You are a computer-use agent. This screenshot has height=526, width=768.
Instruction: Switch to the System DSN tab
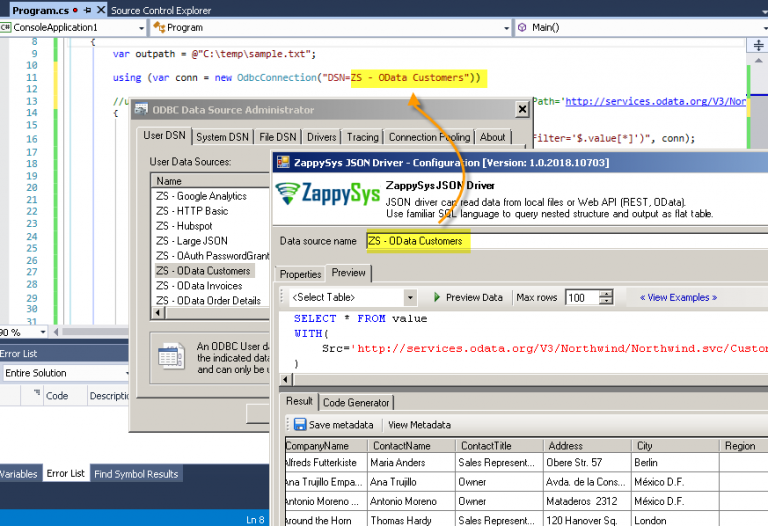click(222, 137)
